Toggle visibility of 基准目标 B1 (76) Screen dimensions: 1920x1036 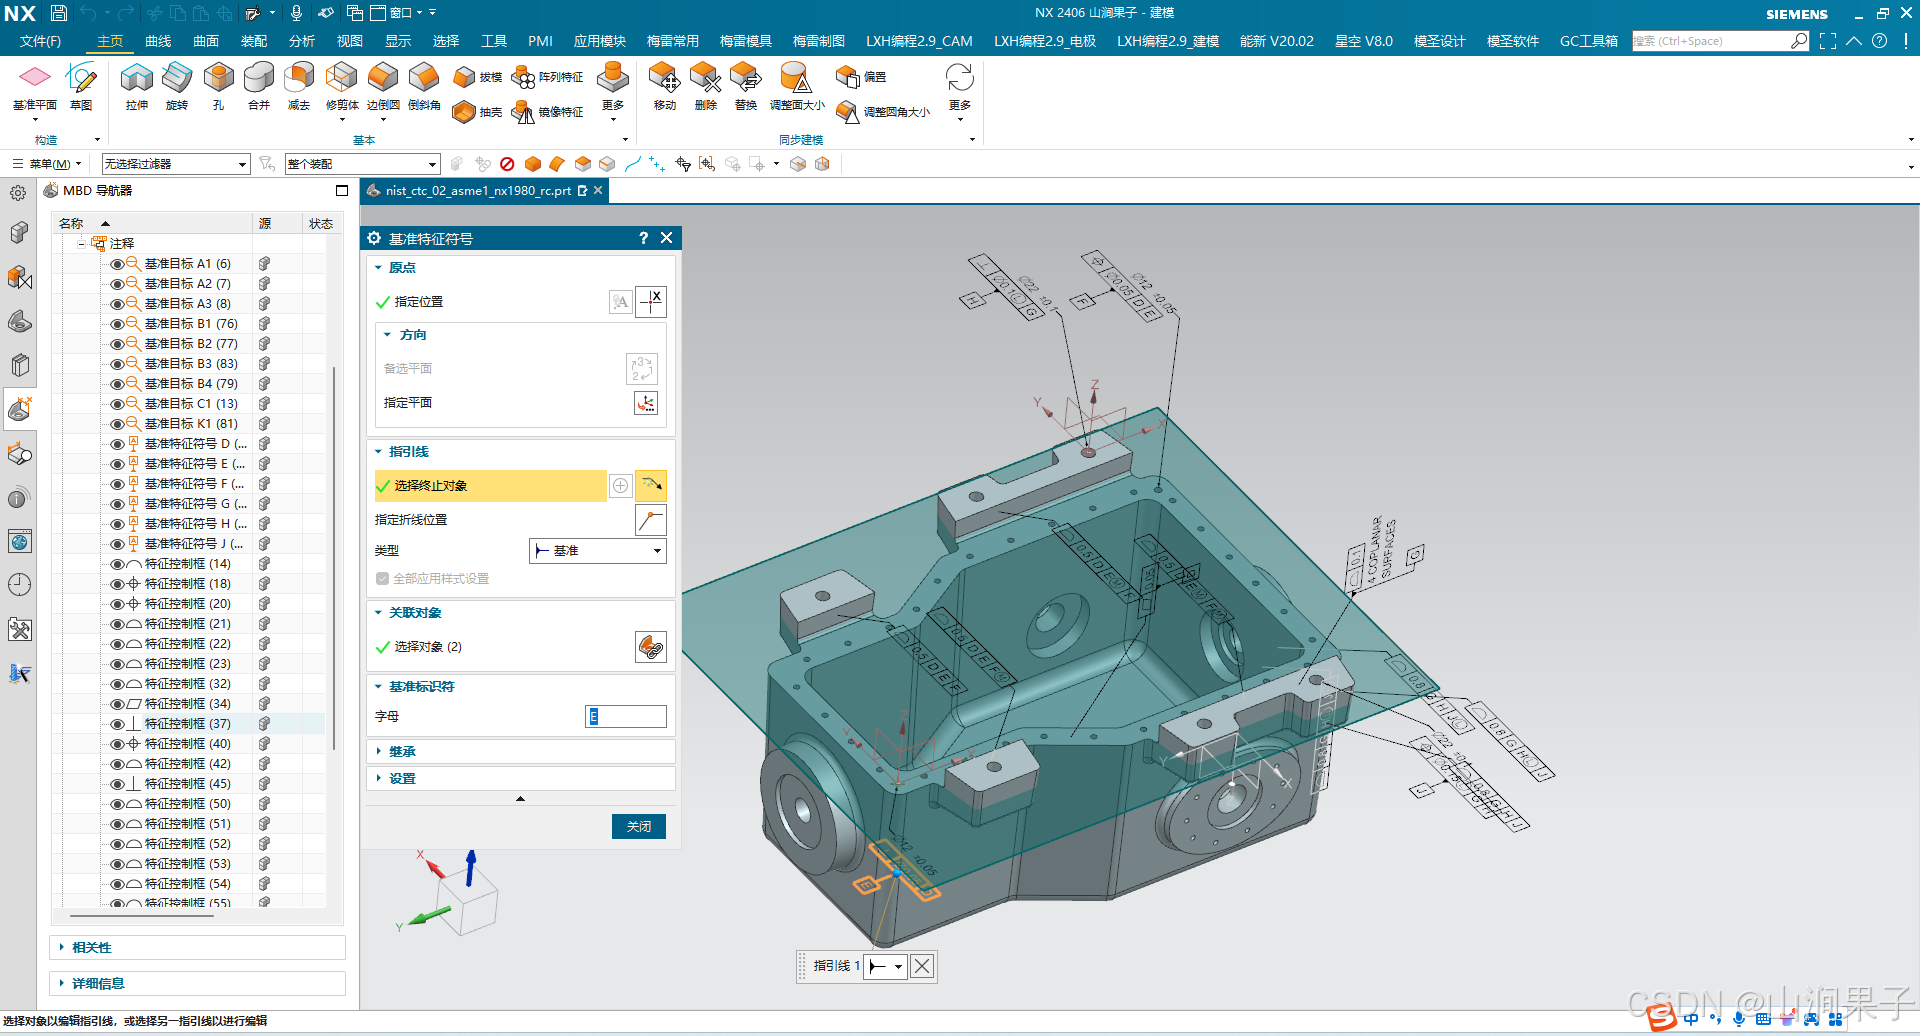117,324
